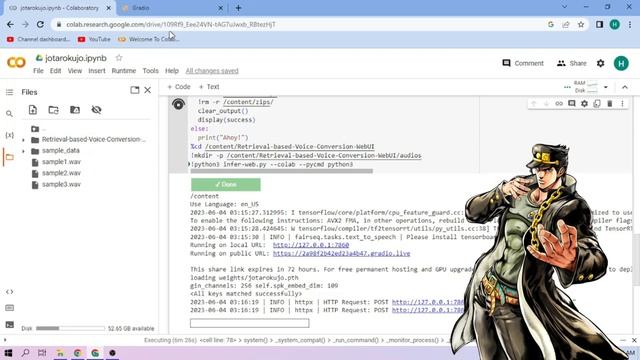Expand Retrieval-based-Voice-Conversion folder

[23, 140]
